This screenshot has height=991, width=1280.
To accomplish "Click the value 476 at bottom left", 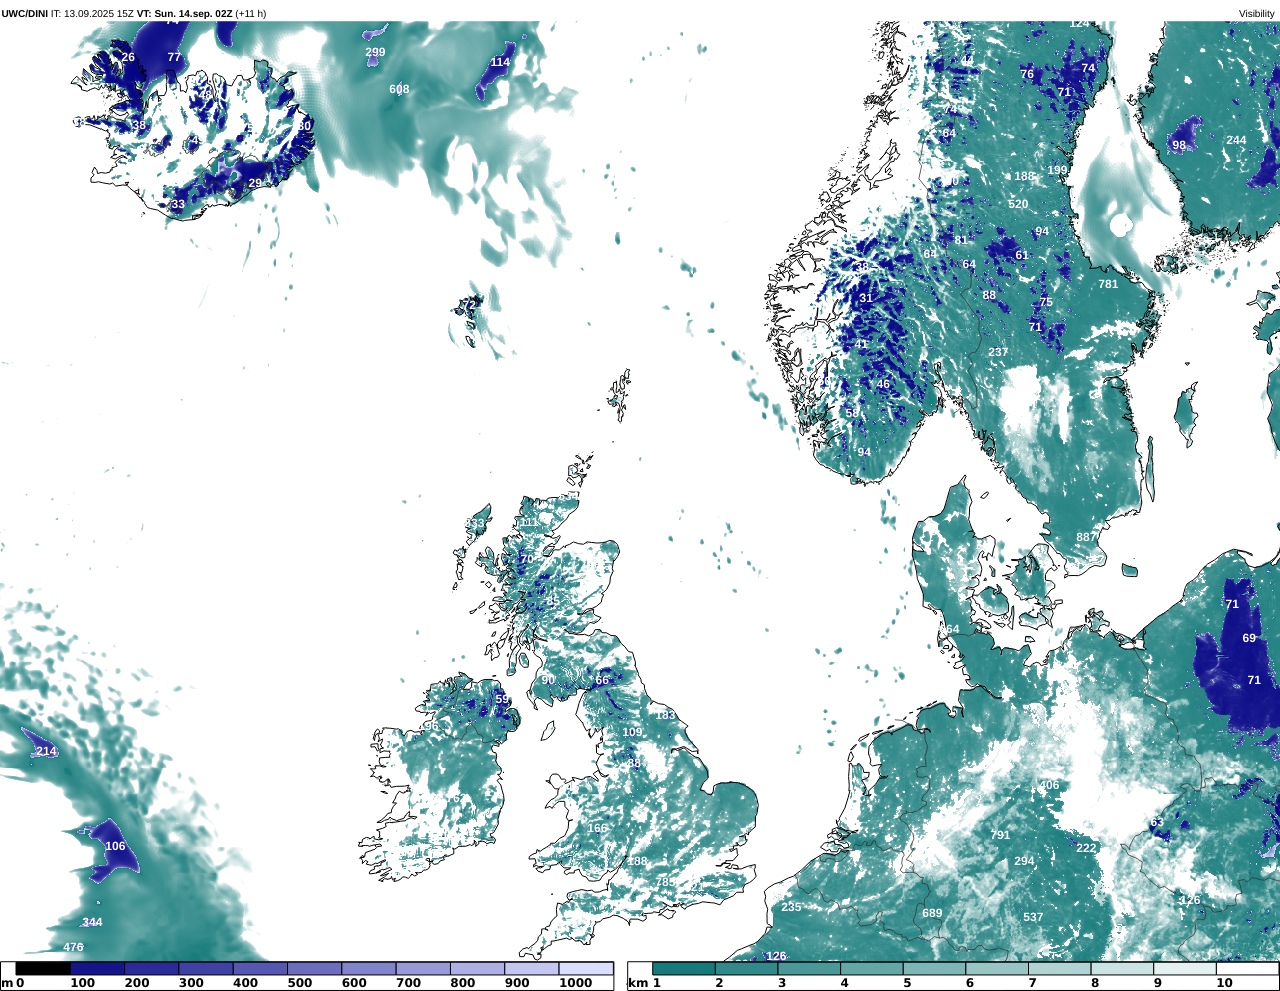I will 73,948.
